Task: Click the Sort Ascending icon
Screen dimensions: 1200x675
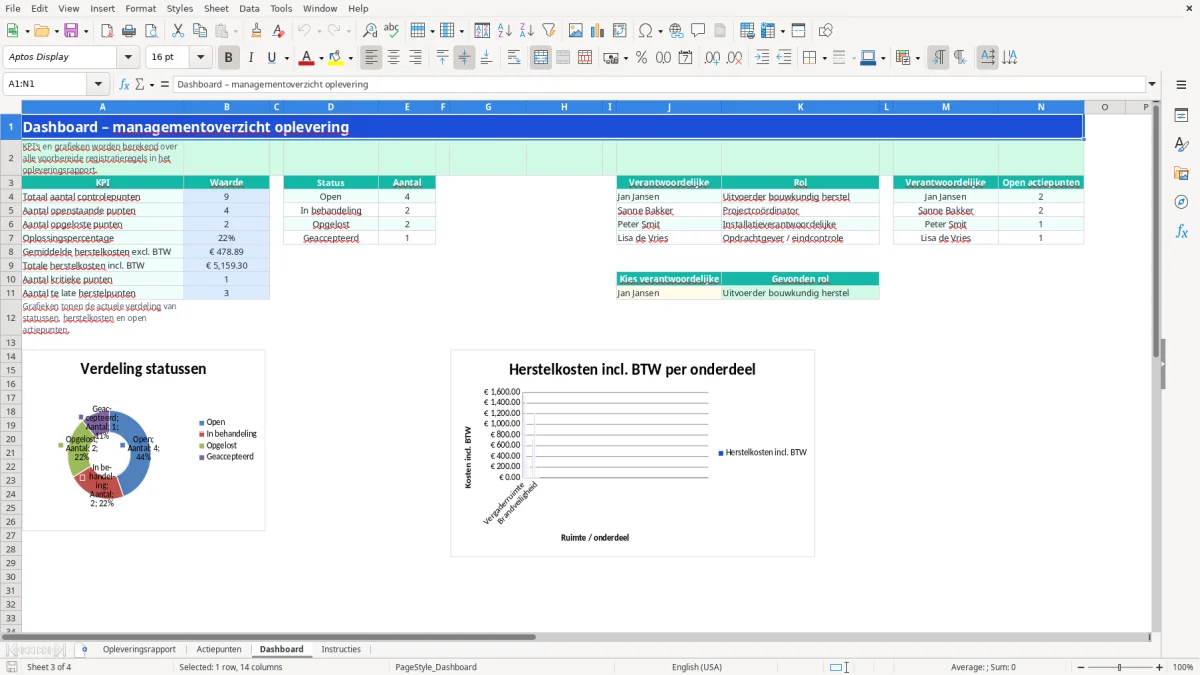Action: [504, 31]
